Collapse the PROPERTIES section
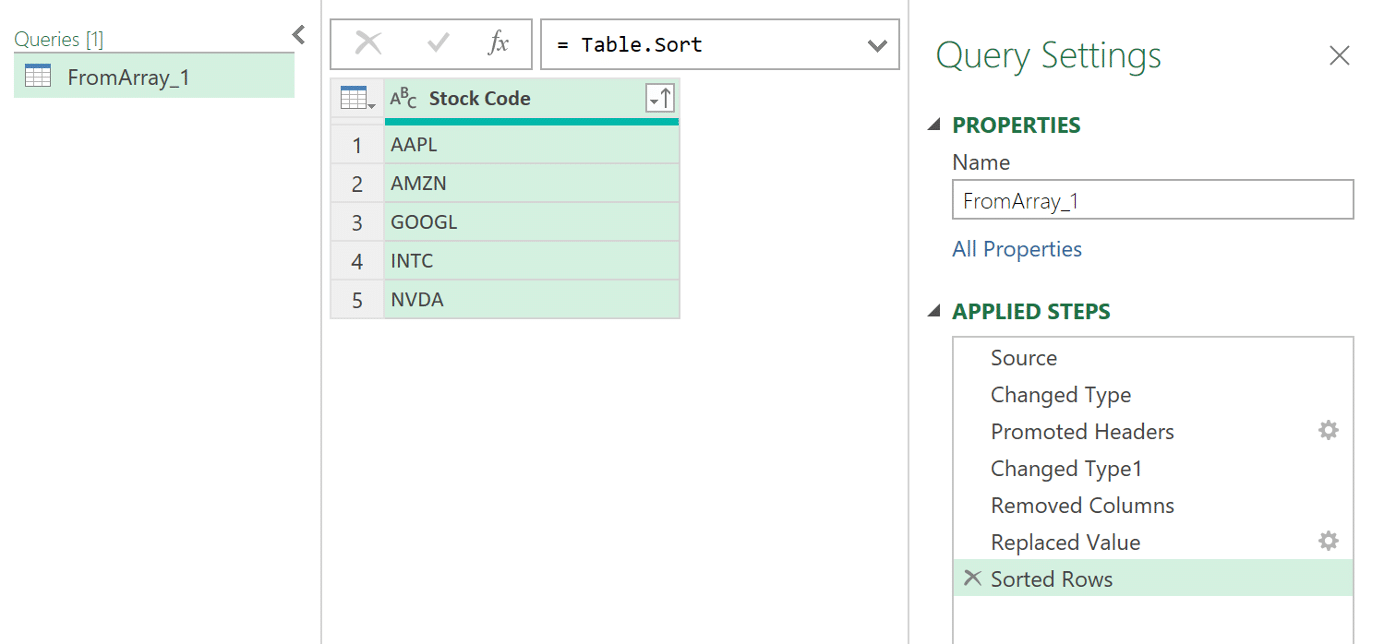This screenshot has width=1396, height=644. click(934, 125)
